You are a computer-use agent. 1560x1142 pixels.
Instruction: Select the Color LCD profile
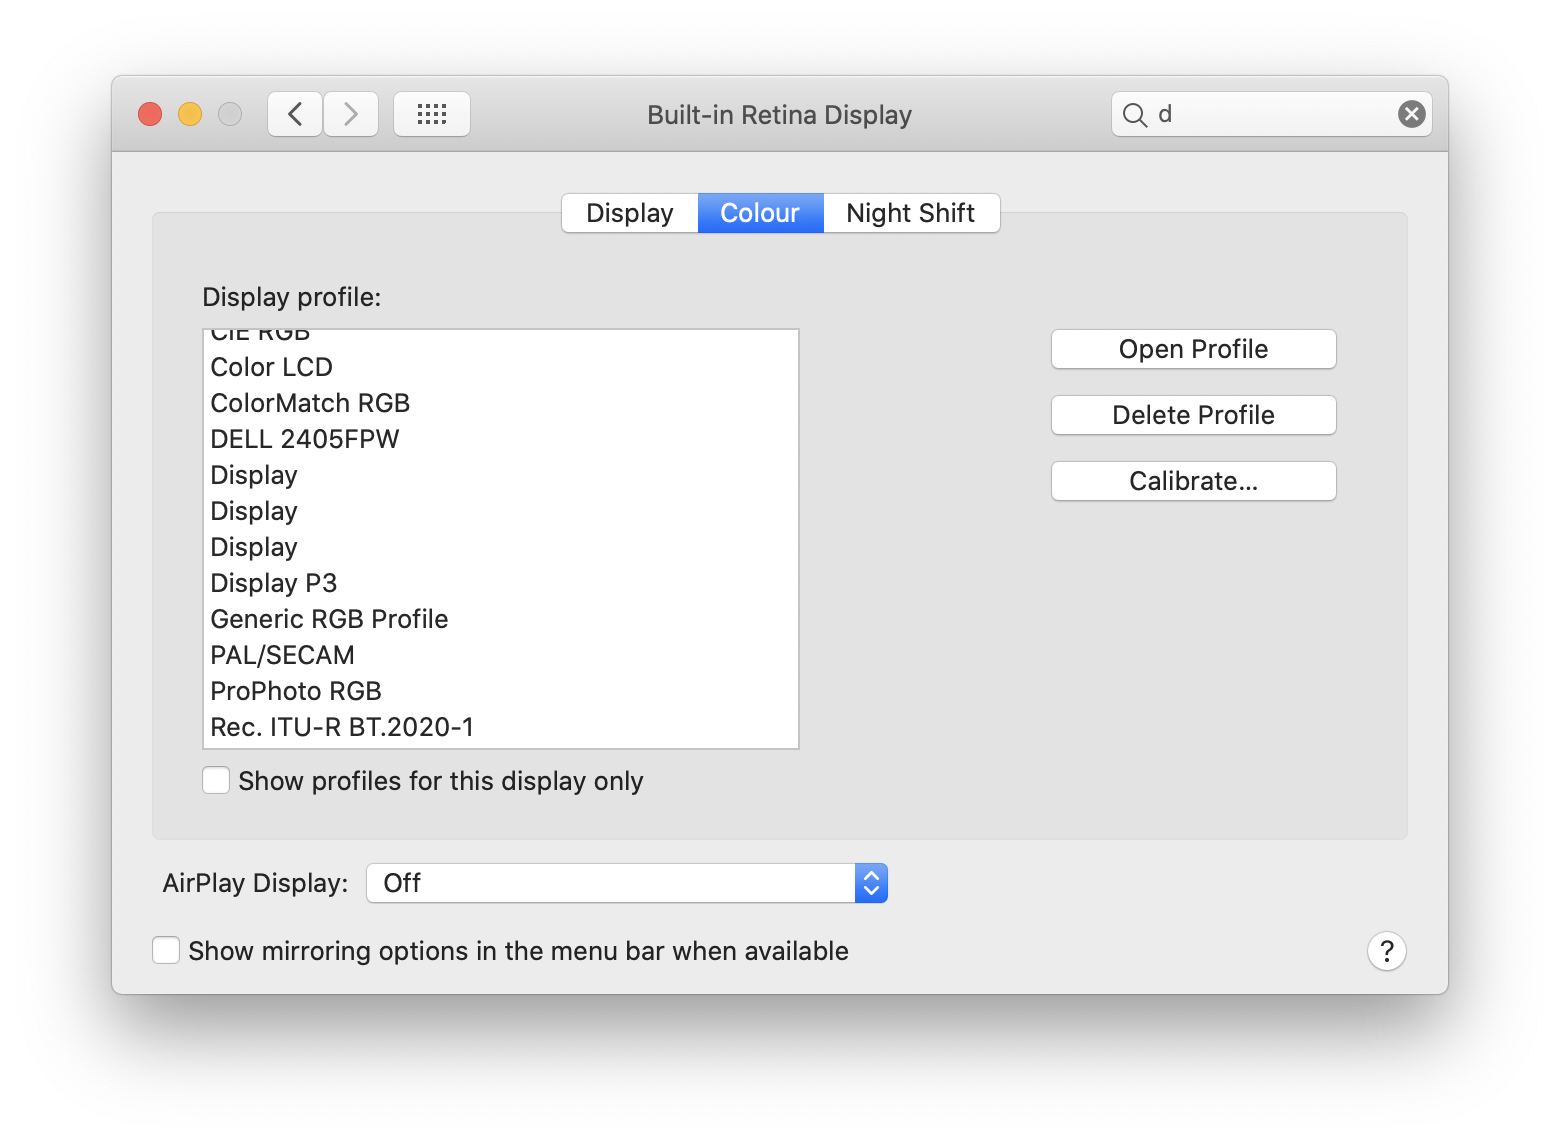coord(501,367)
